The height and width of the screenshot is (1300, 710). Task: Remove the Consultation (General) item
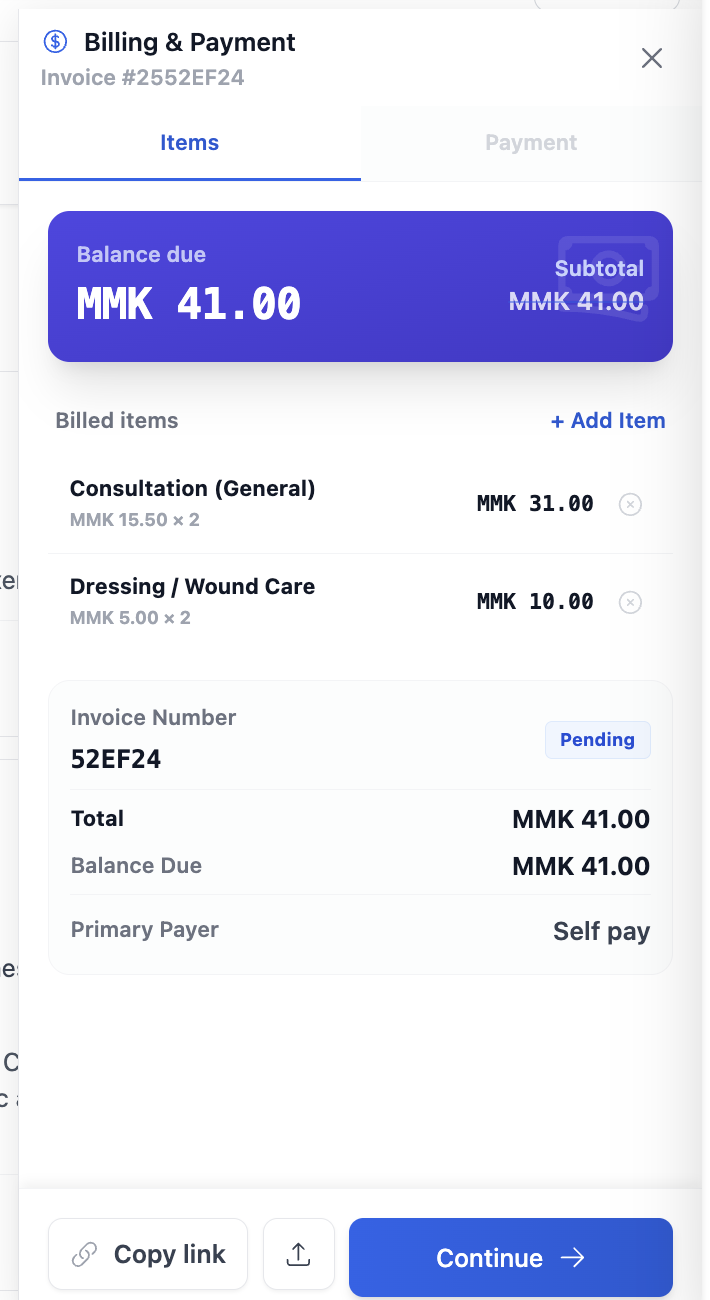[630, 504]
